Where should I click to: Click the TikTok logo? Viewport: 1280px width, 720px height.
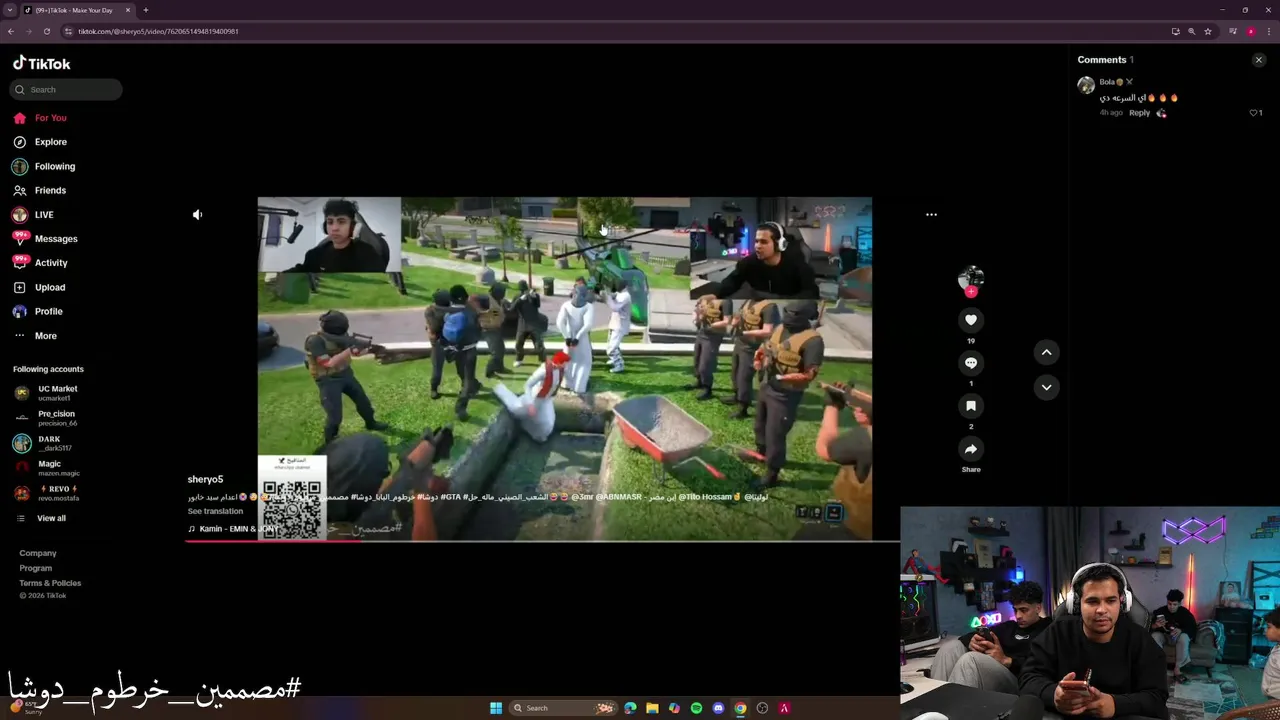coord(42,63)
